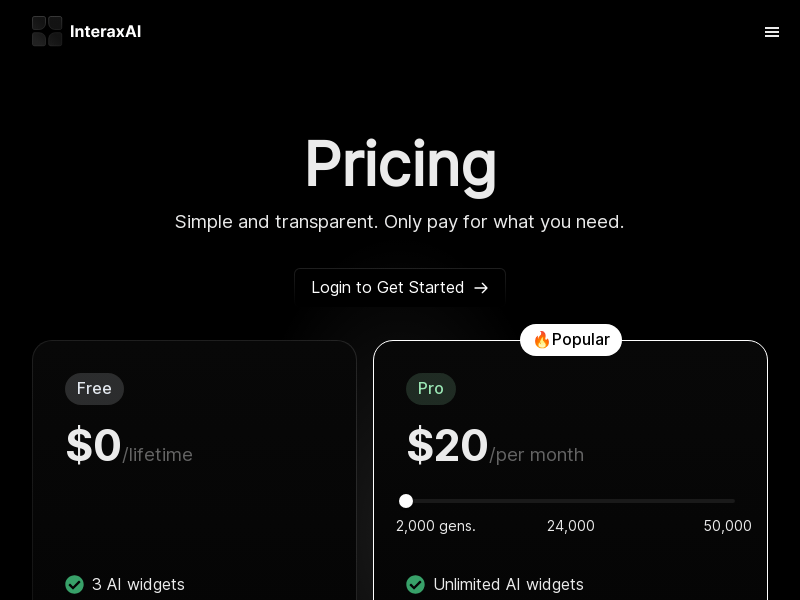Click the arrow icon in Login button
This screenshot has width=800, height=600.
(x=481, y=288)
